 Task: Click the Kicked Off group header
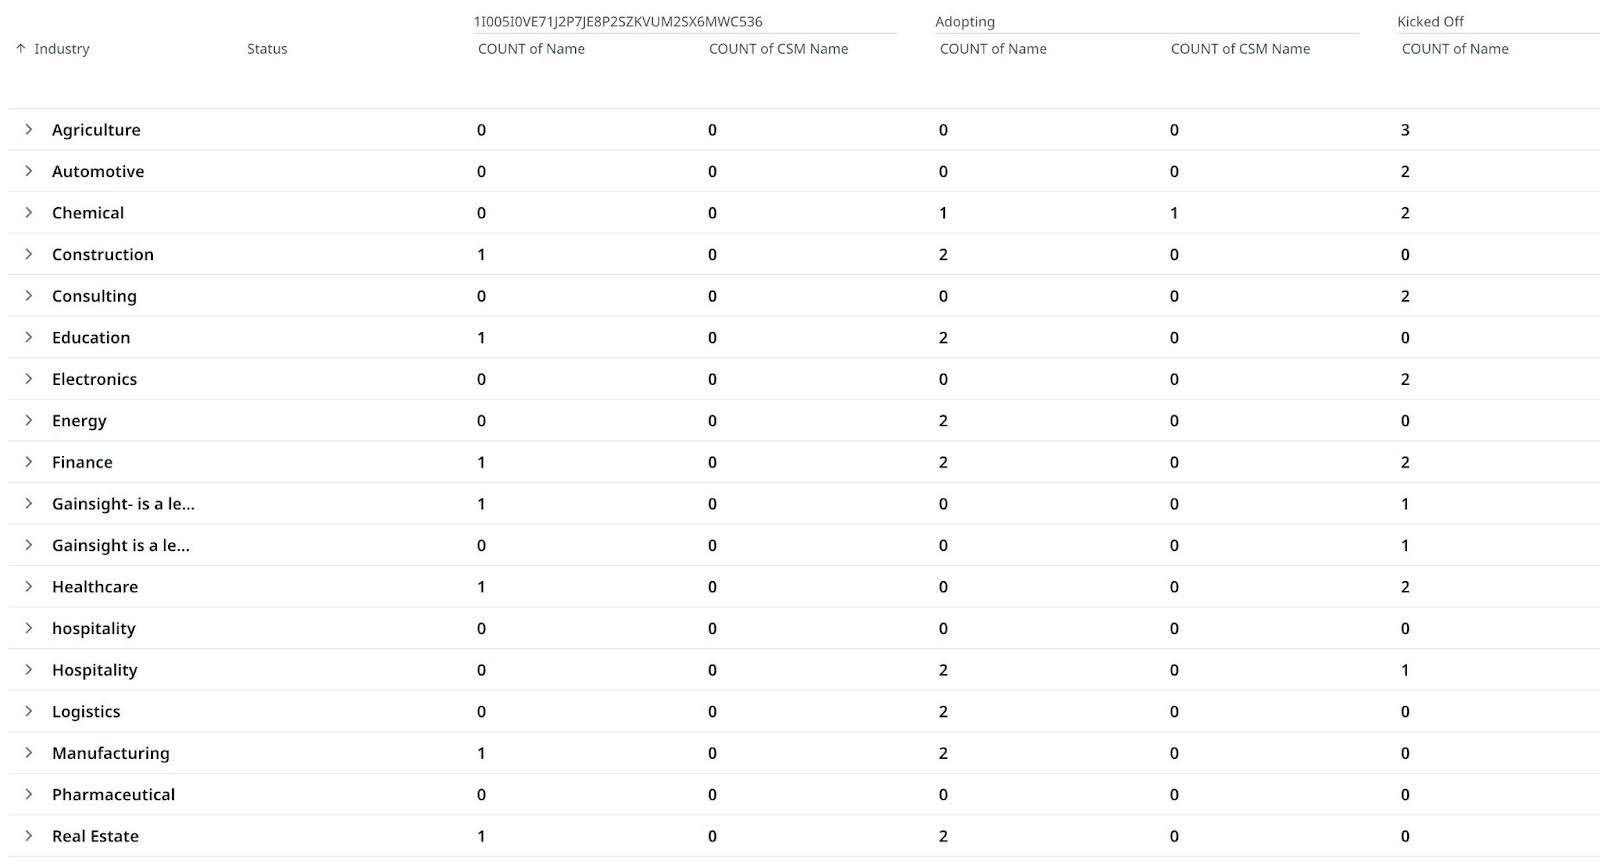click(x=1427, y=21)
